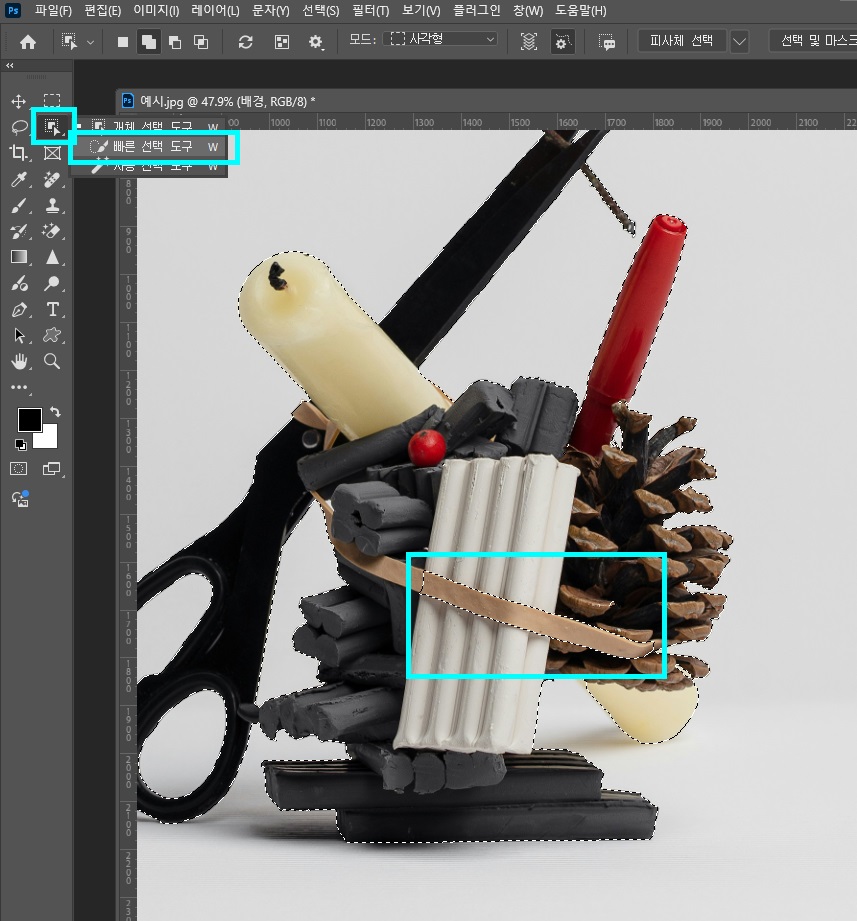The height and width of the screenshot is (921, 857).
Task: Go to the Home screen icon
Action: (28, 42)
